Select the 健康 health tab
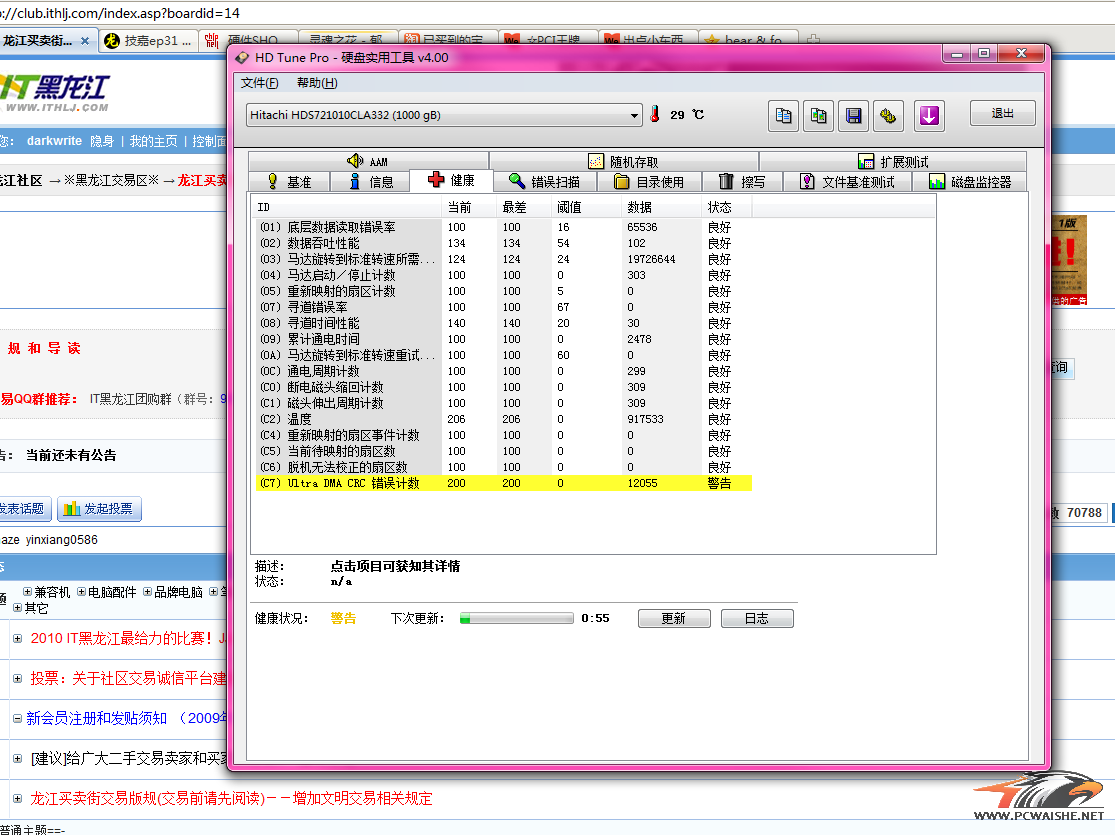Screen dimensions: 1115x835 coord(452,181)
